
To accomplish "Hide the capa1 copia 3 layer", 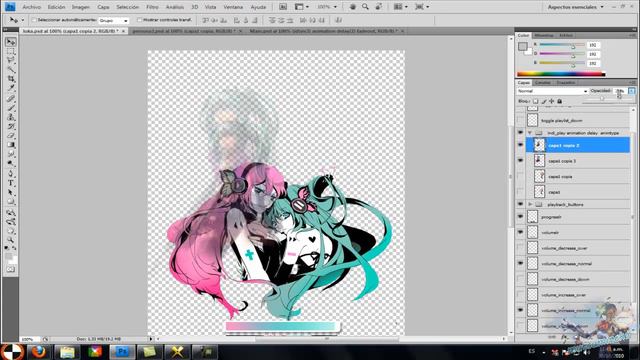I will tap(520, 160).
